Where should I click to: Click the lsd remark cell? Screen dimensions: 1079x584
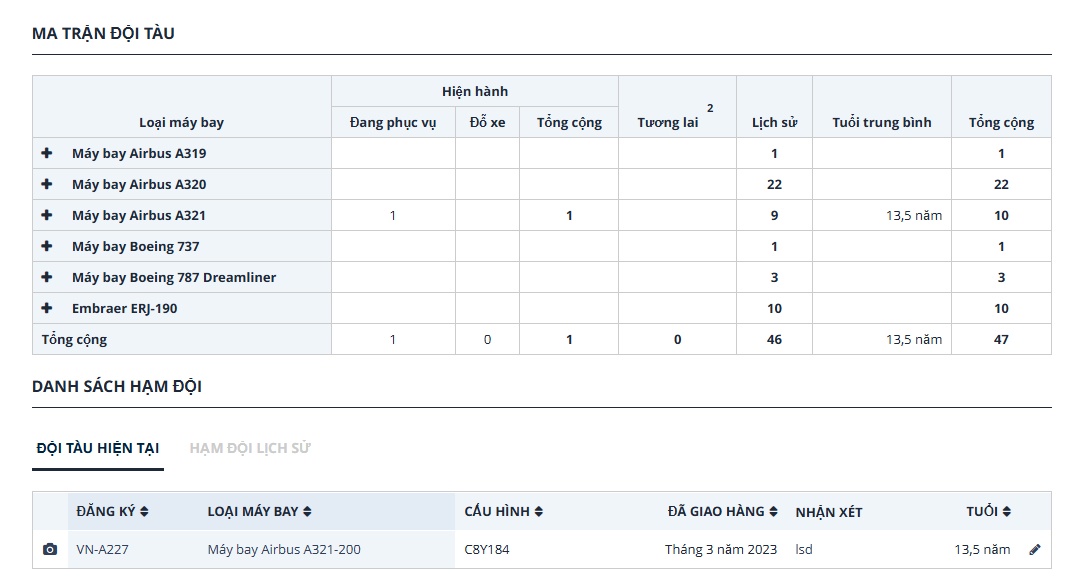(x=804, y=550)
